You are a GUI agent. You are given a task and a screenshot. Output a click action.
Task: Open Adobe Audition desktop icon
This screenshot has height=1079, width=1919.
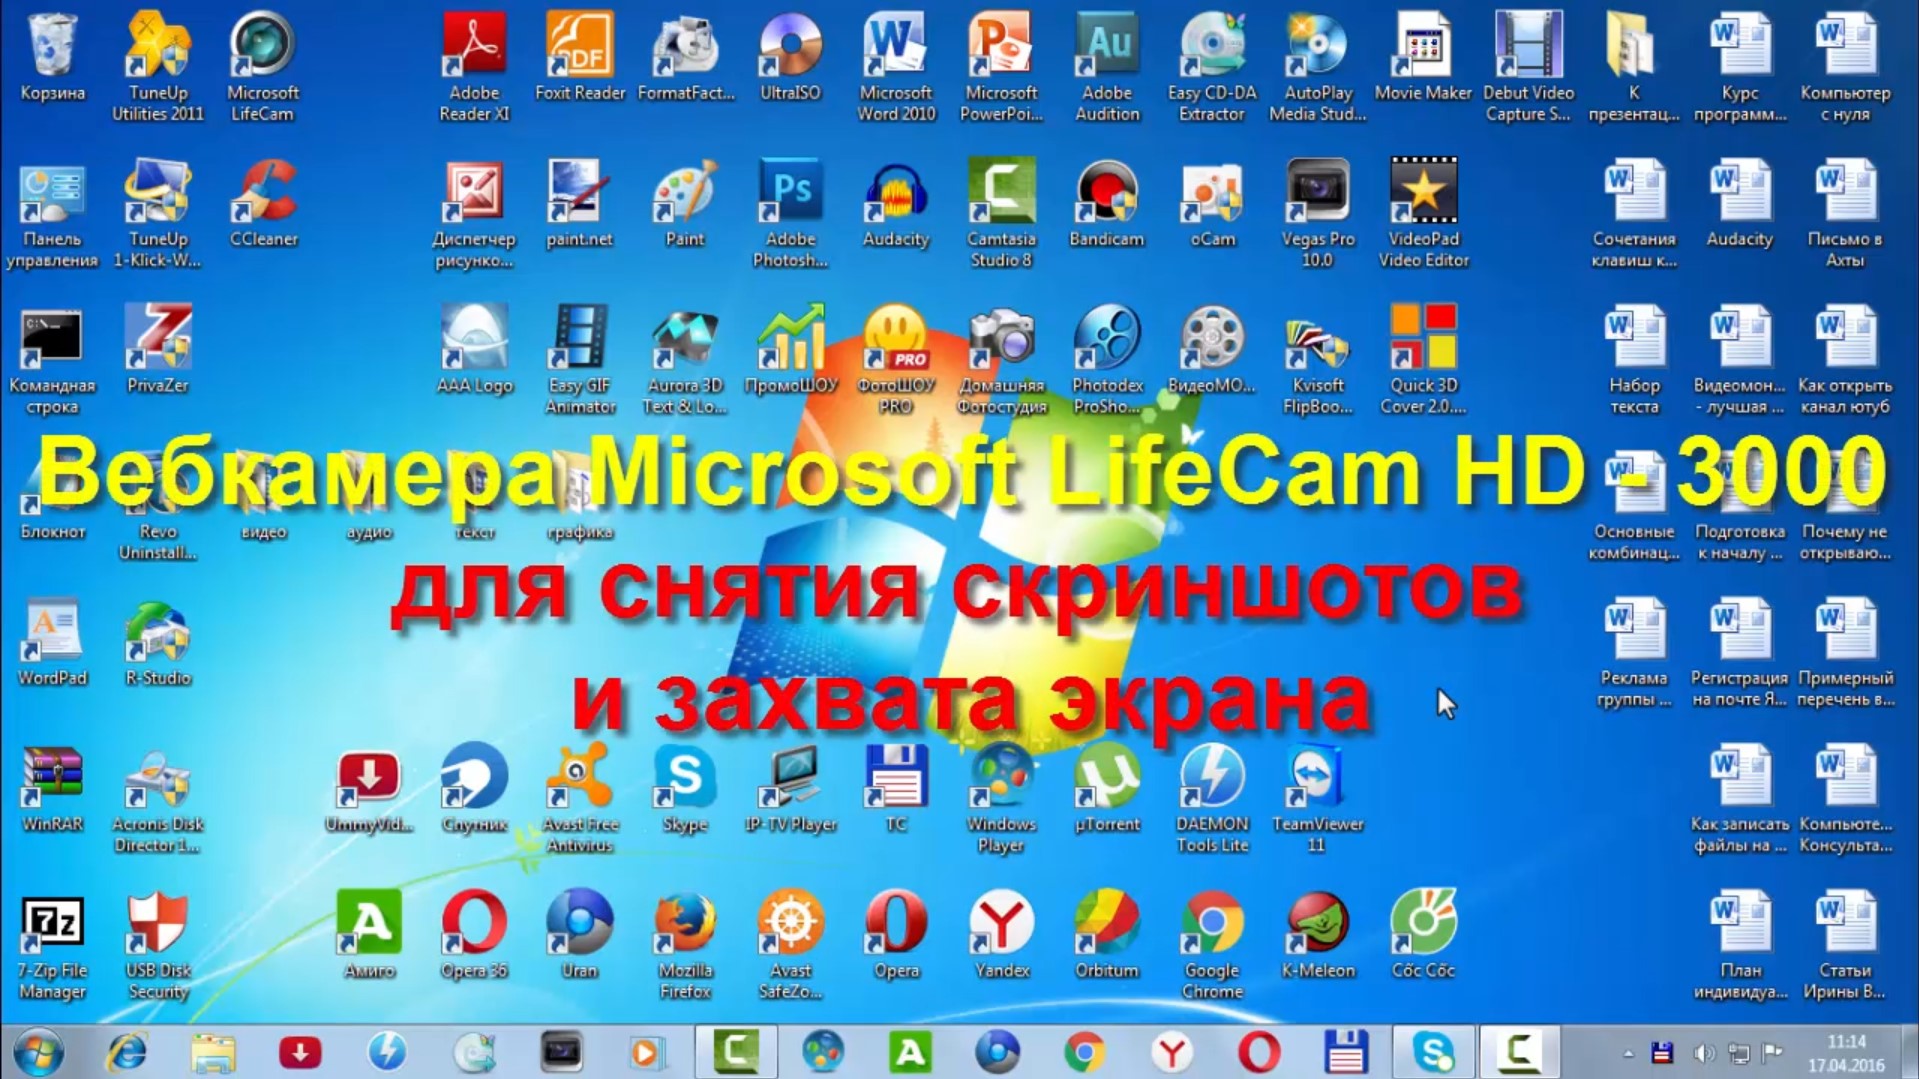click(x=1107, y=65)
